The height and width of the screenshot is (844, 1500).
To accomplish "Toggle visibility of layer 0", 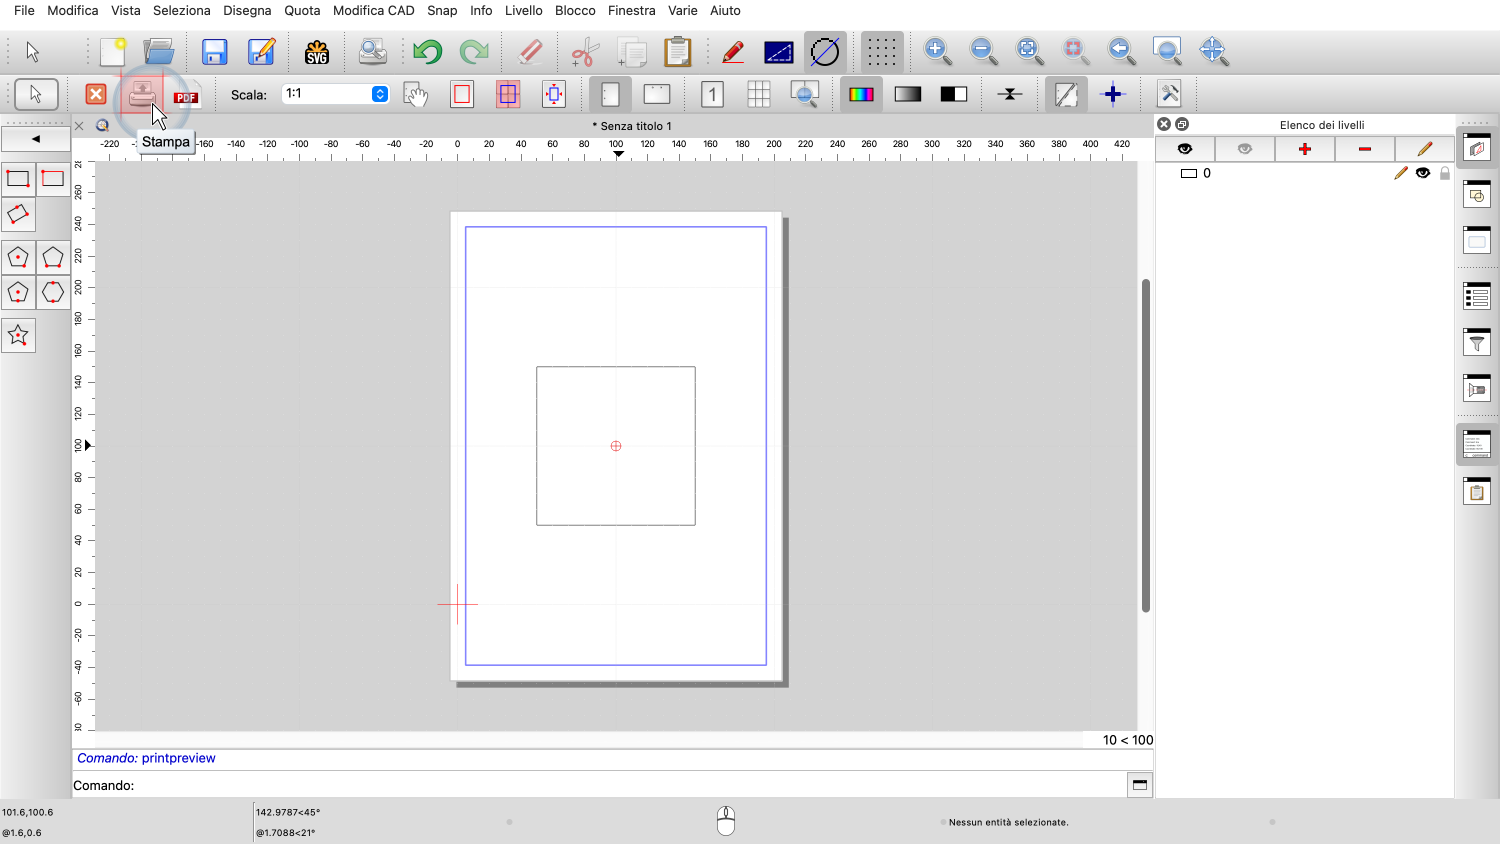I will tap(1422, 173).
